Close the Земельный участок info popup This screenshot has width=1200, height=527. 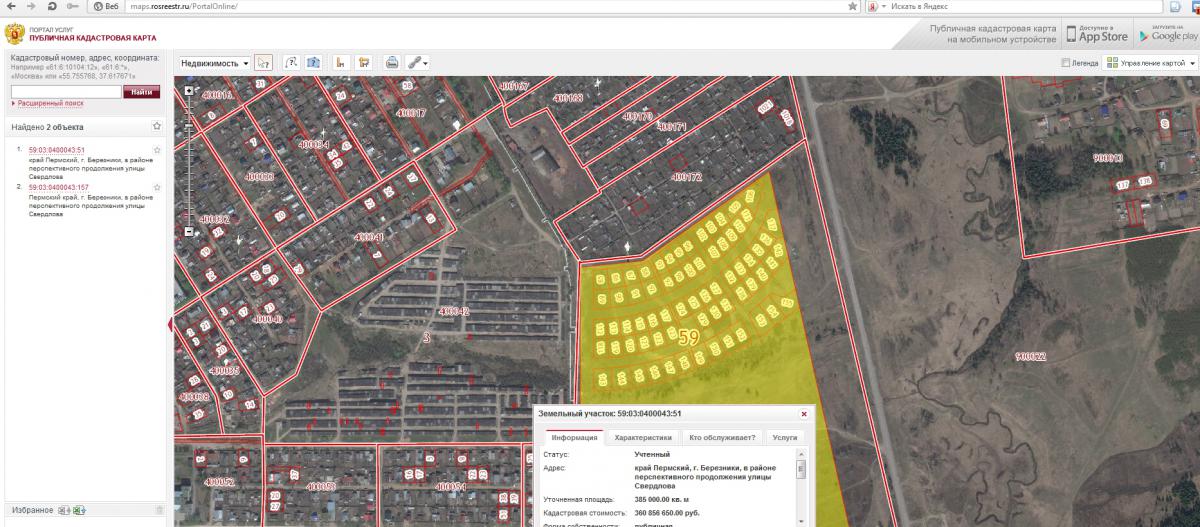point(804,413)
